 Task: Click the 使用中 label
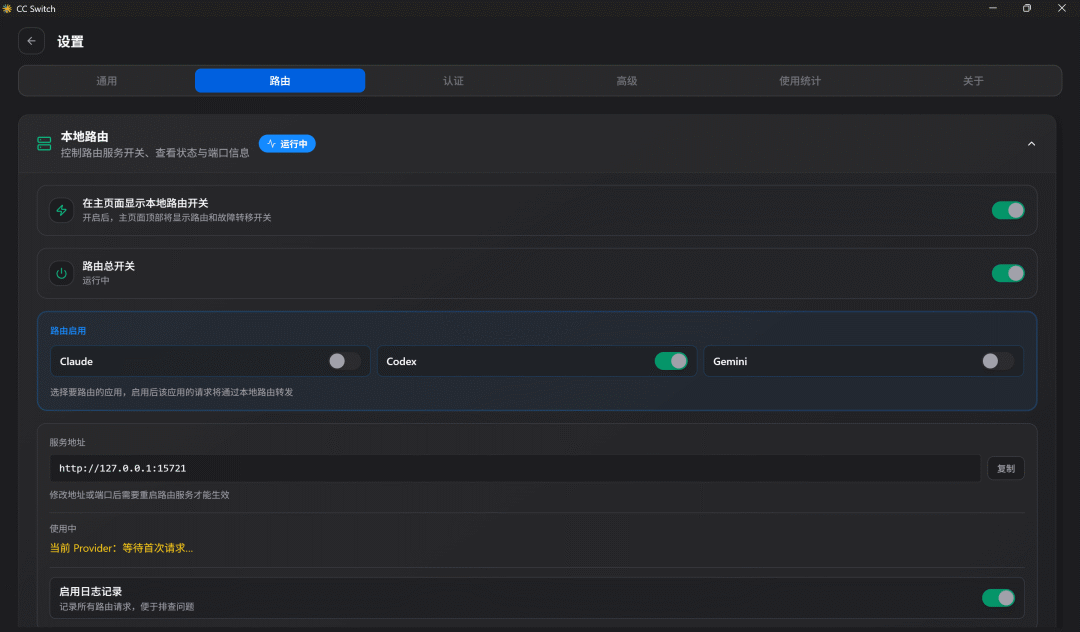(63, 529)
